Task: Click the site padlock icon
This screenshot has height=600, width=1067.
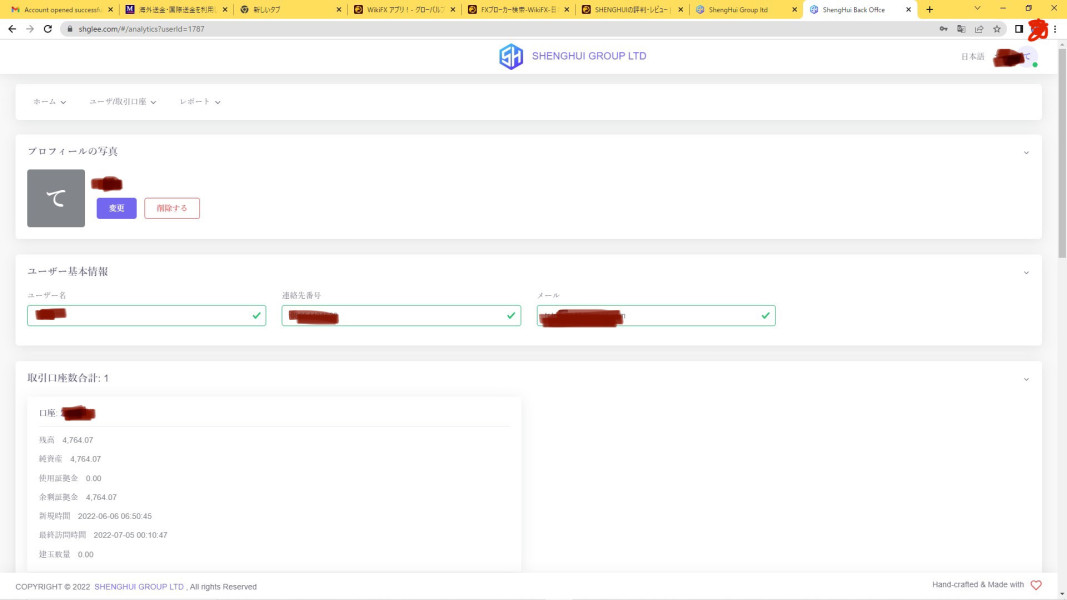Action: pyautogui.click(x=69, y=29)
